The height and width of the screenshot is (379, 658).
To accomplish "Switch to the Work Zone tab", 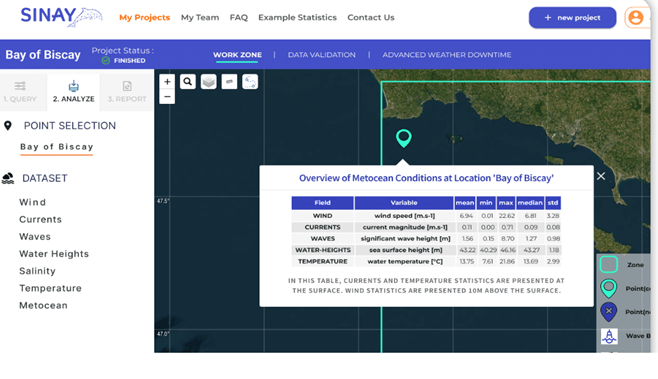I will (x=237, y=55).
